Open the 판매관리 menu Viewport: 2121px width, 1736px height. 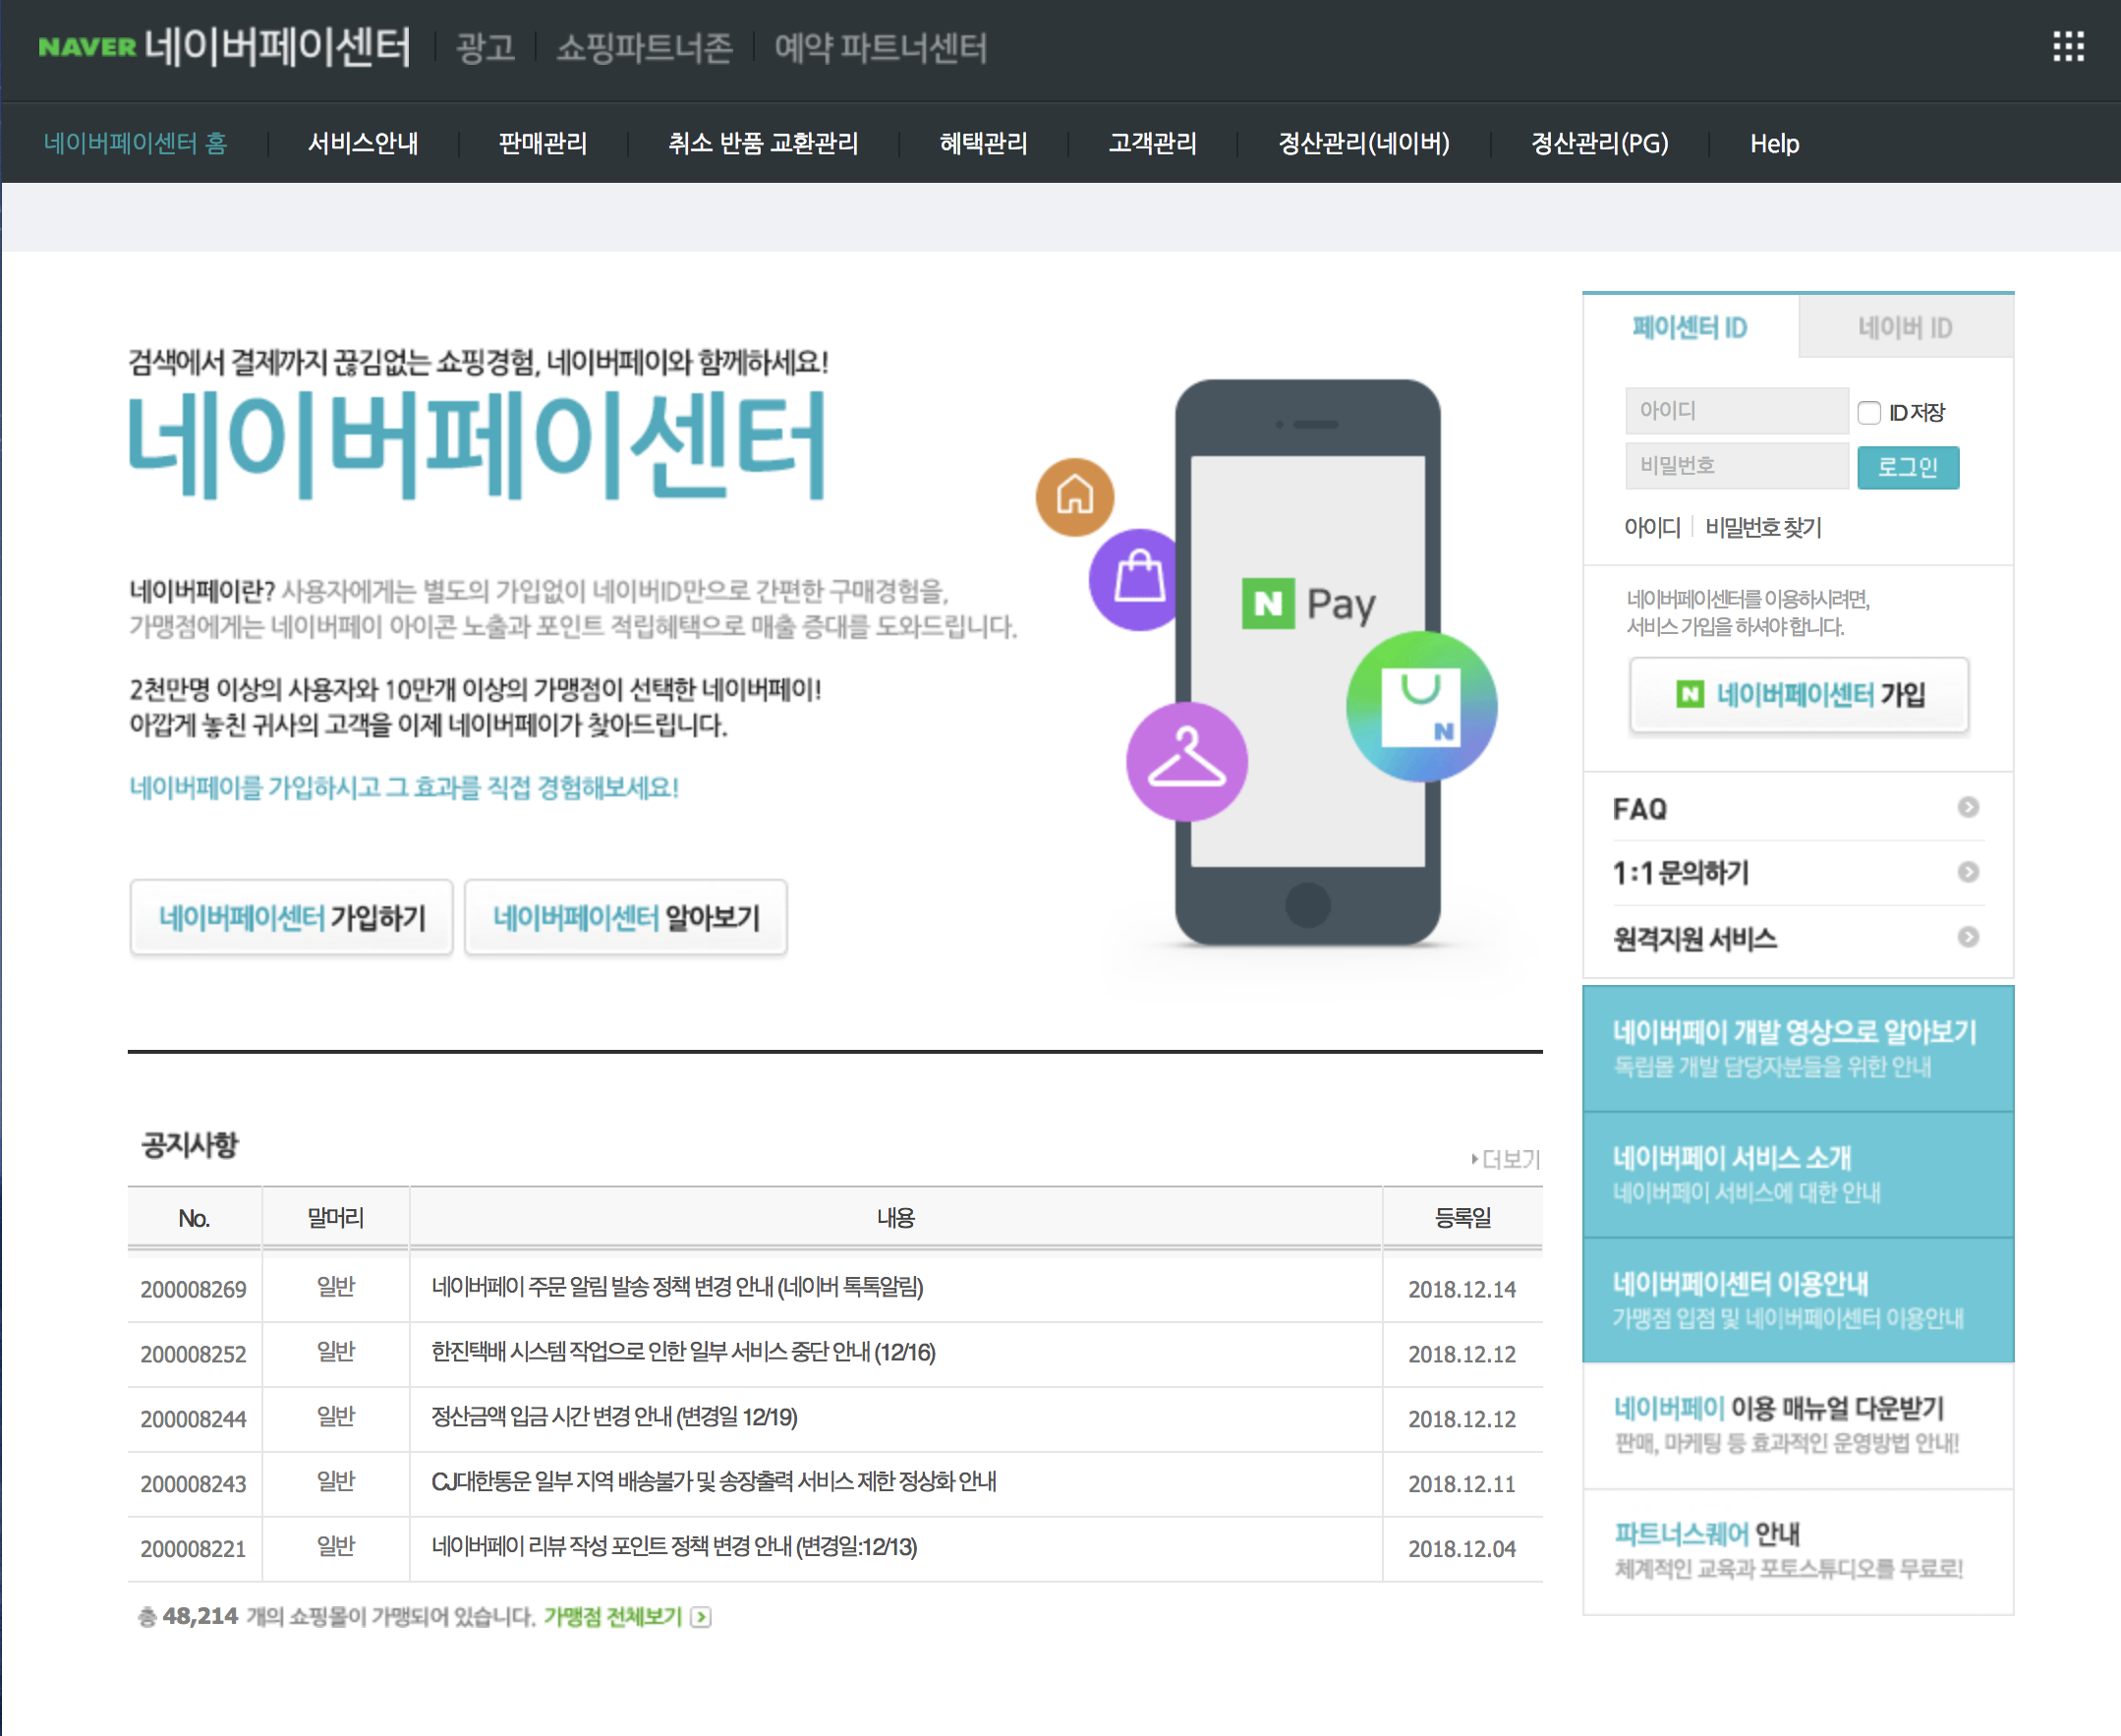click(543, 143)
